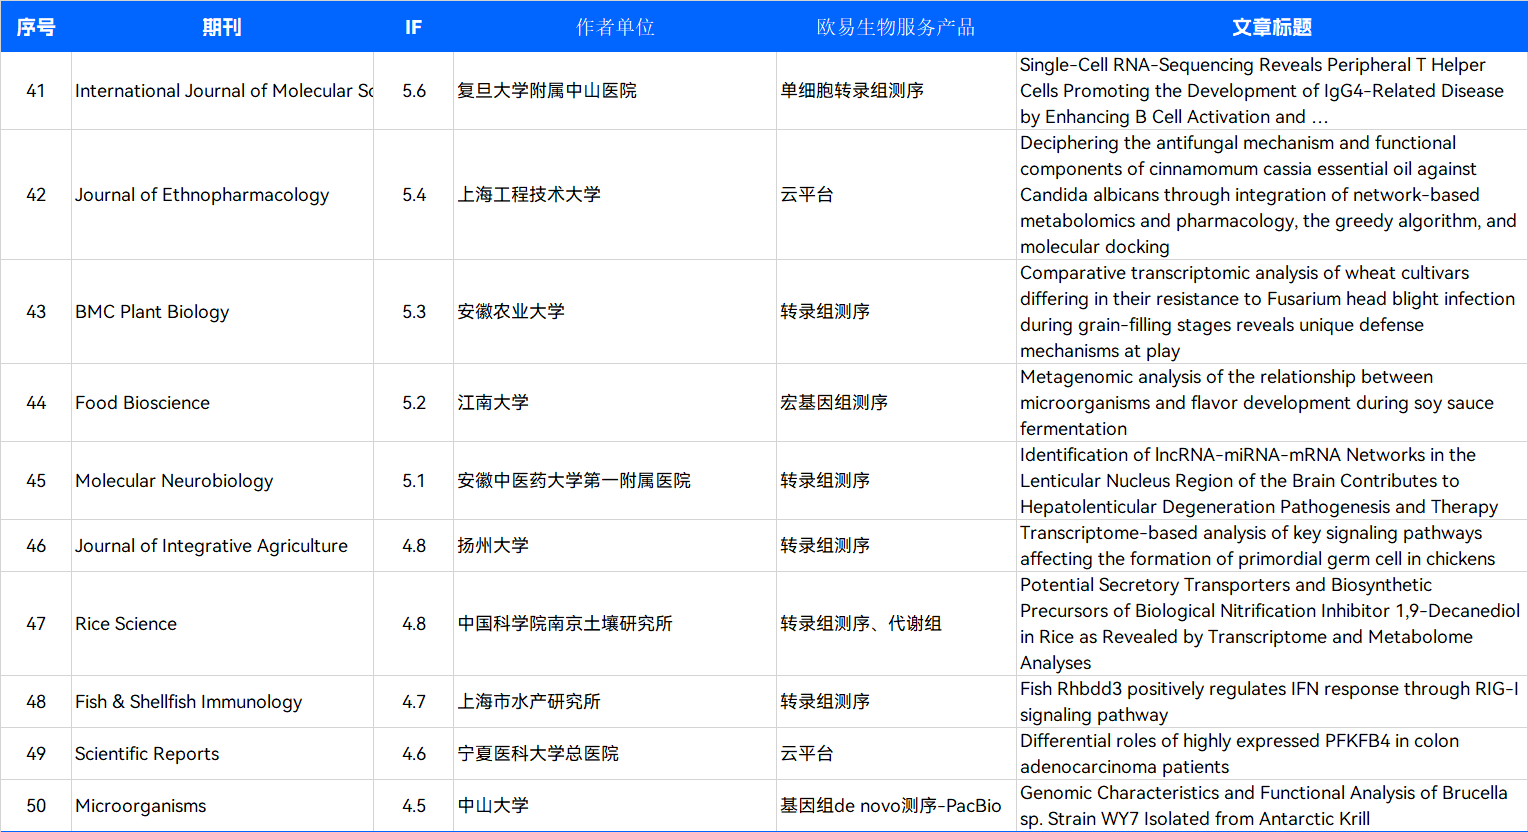The width and height of the screenshot is (1528, 832).
Task: Select Food Bioscience cell
Action: pos(222,403)
